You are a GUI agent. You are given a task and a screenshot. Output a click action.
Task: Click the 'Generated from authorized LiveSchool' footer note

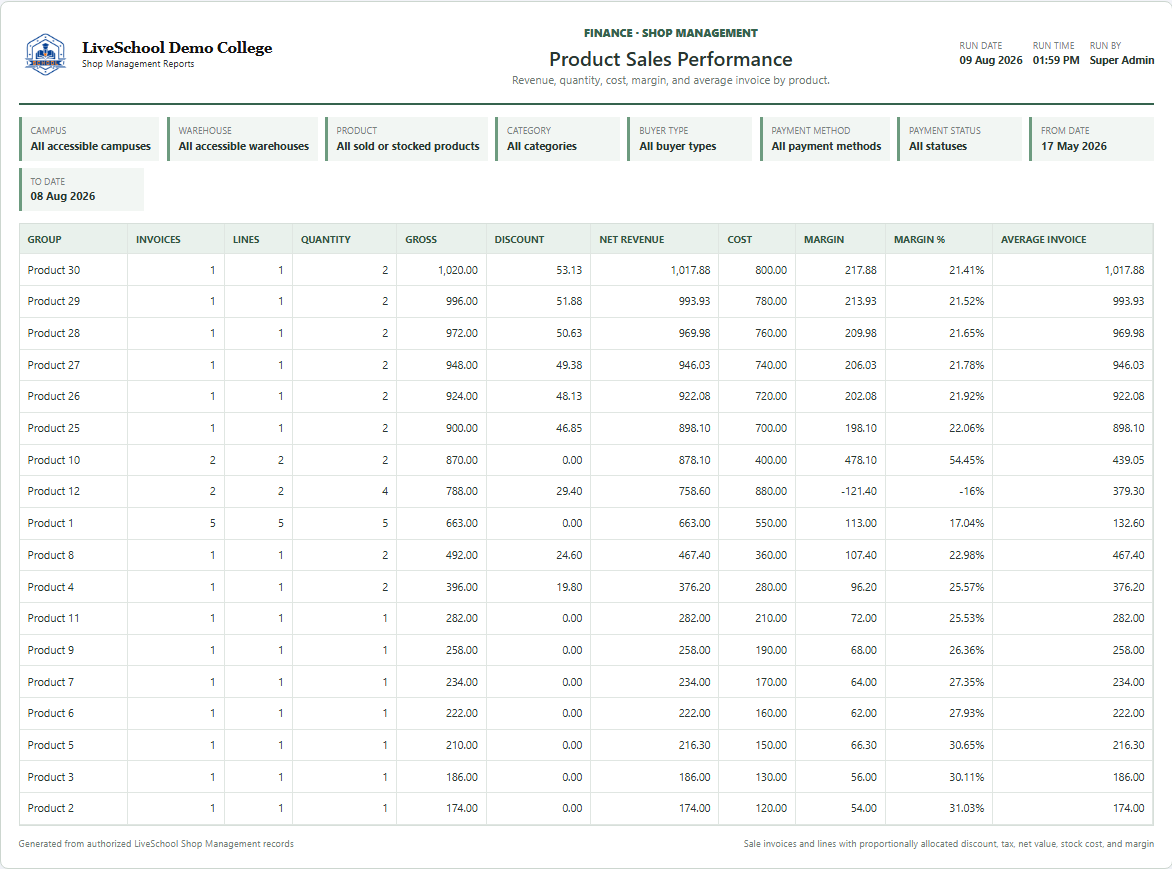[x=156, y=844]
